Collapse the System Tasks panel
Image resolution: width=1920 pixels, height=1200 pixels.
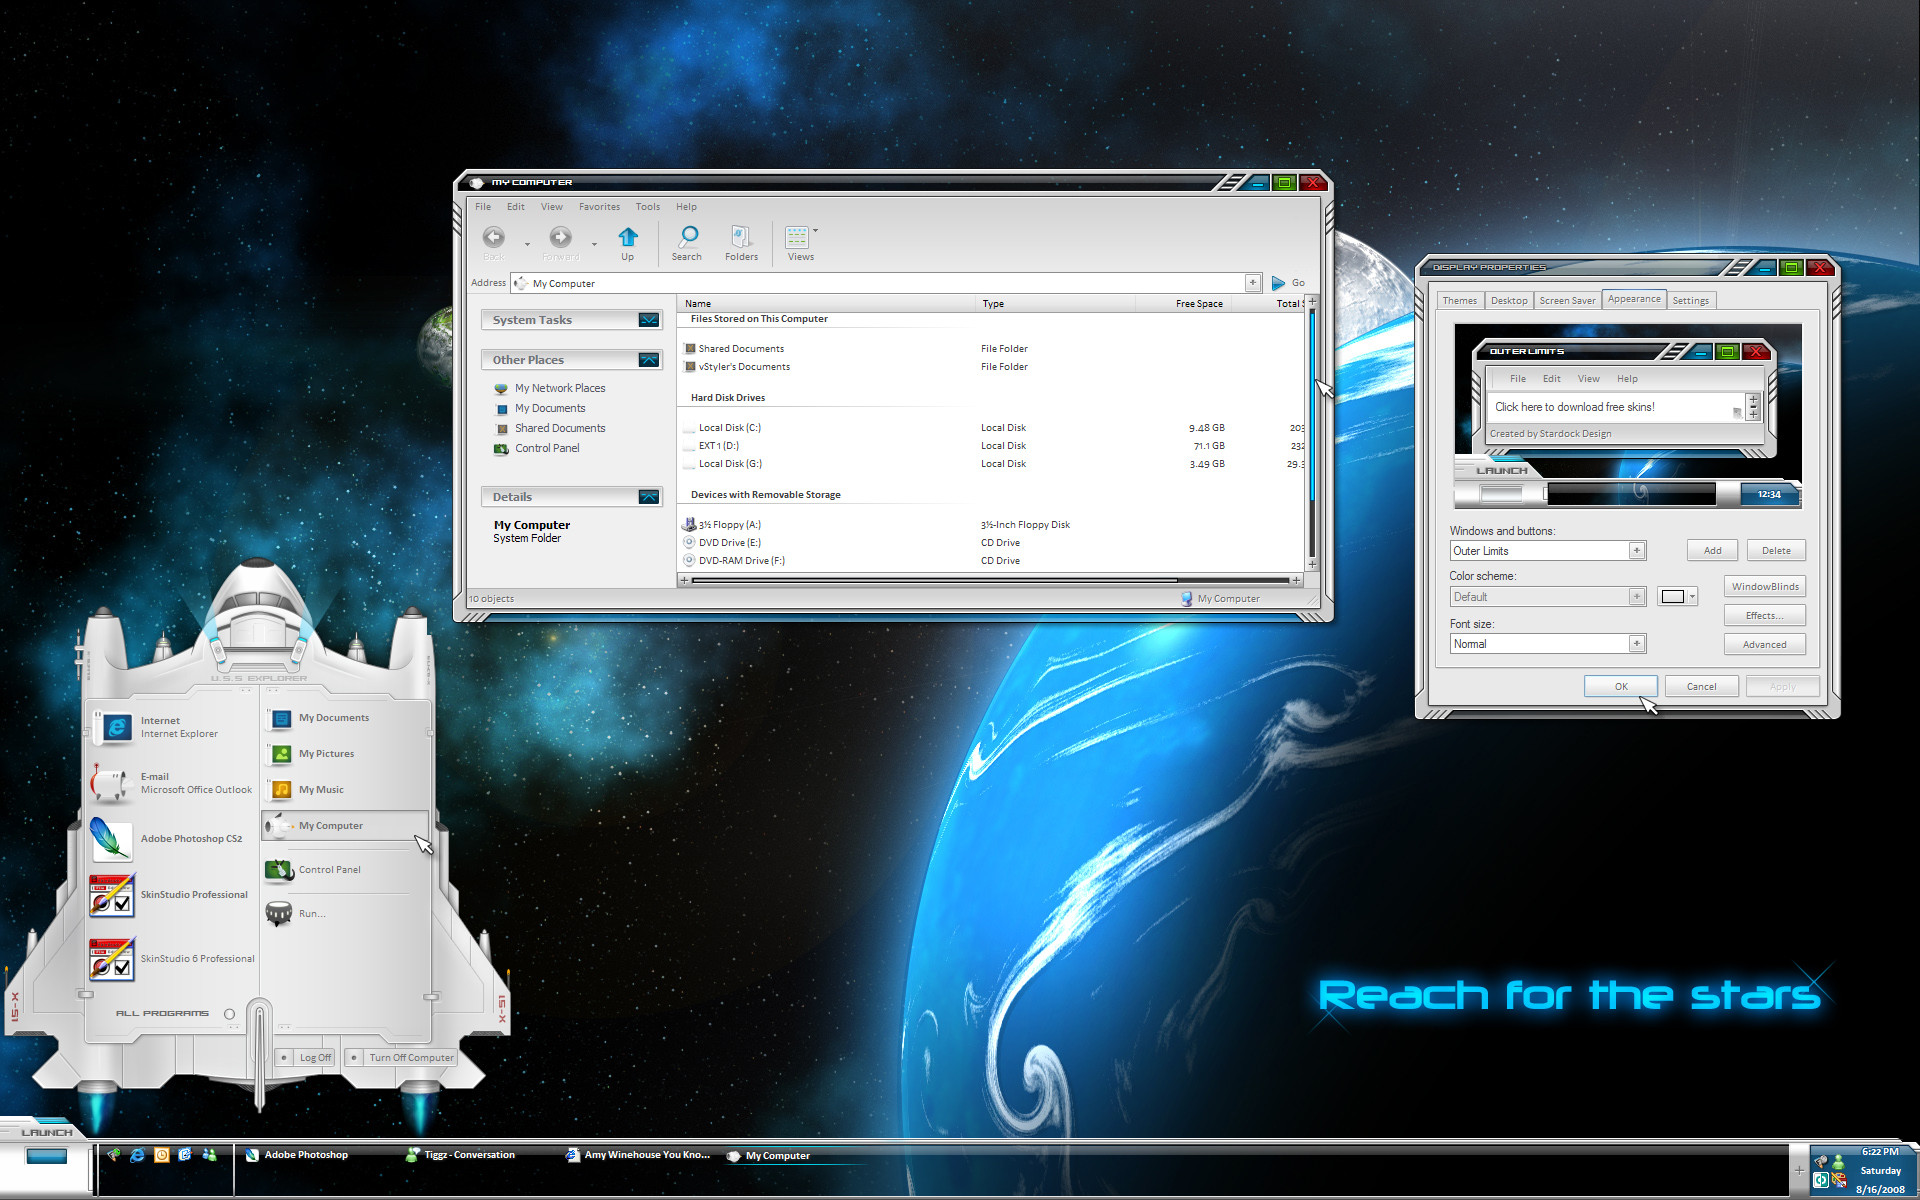pos(649,320)
